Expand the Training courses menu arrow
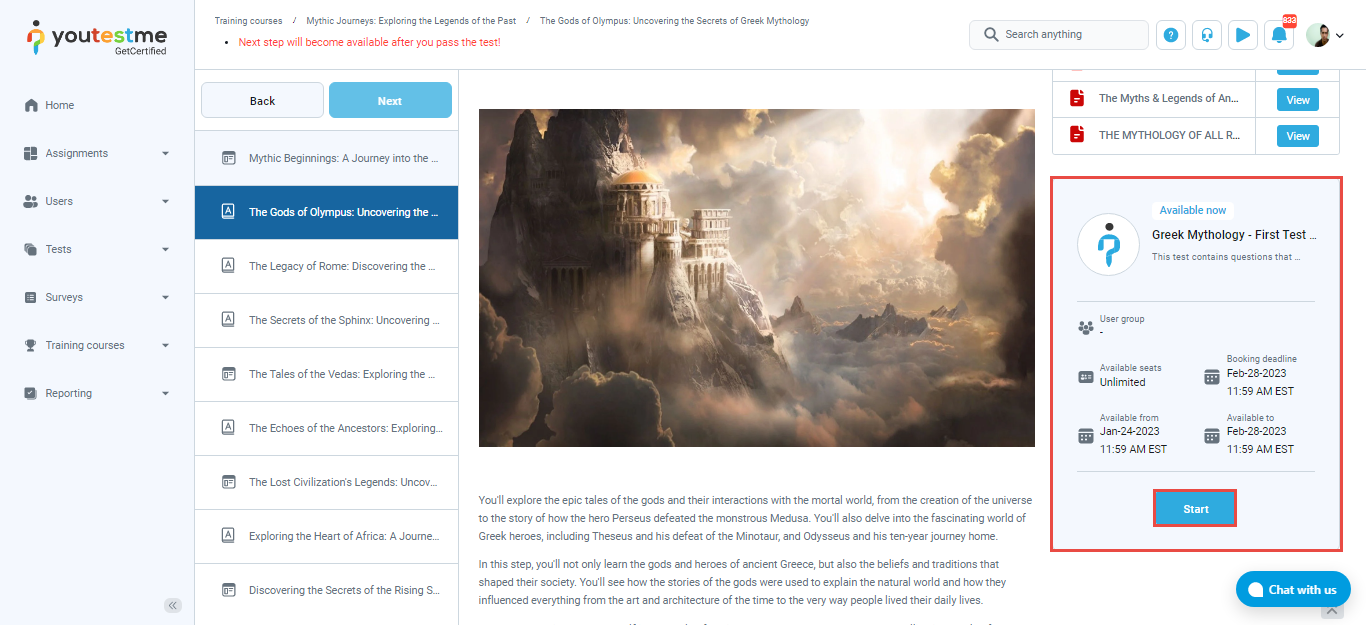The height and width of the screenshot is (625, 1366). point(165,345)
